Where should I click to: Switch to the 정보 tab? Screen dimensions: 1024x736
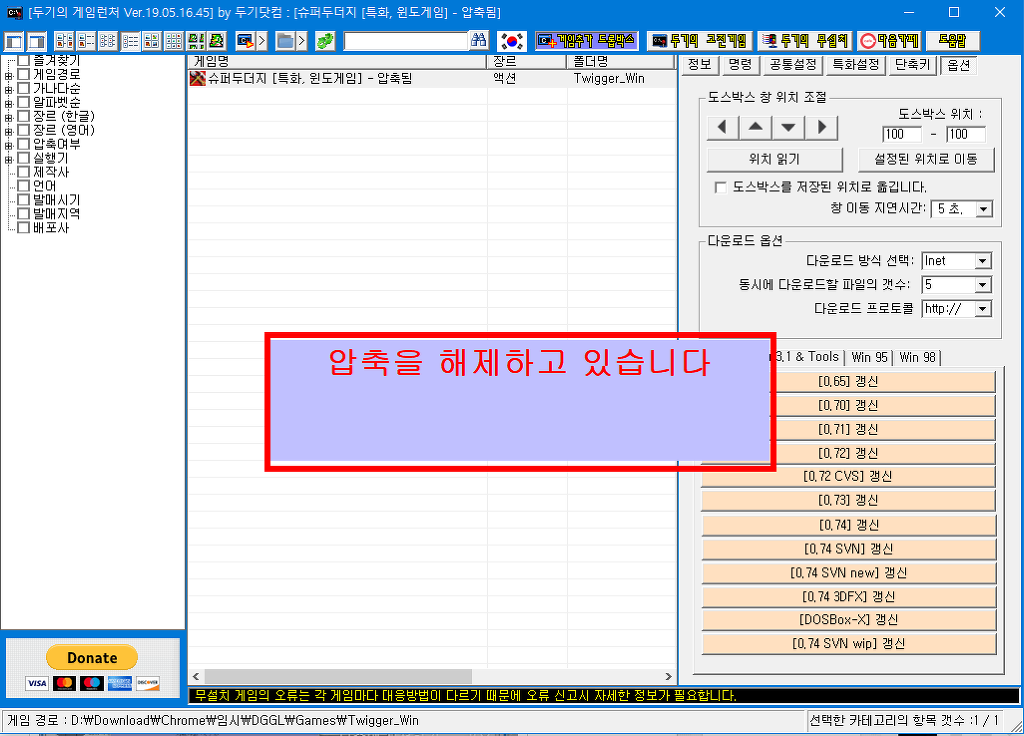point(699,65)
